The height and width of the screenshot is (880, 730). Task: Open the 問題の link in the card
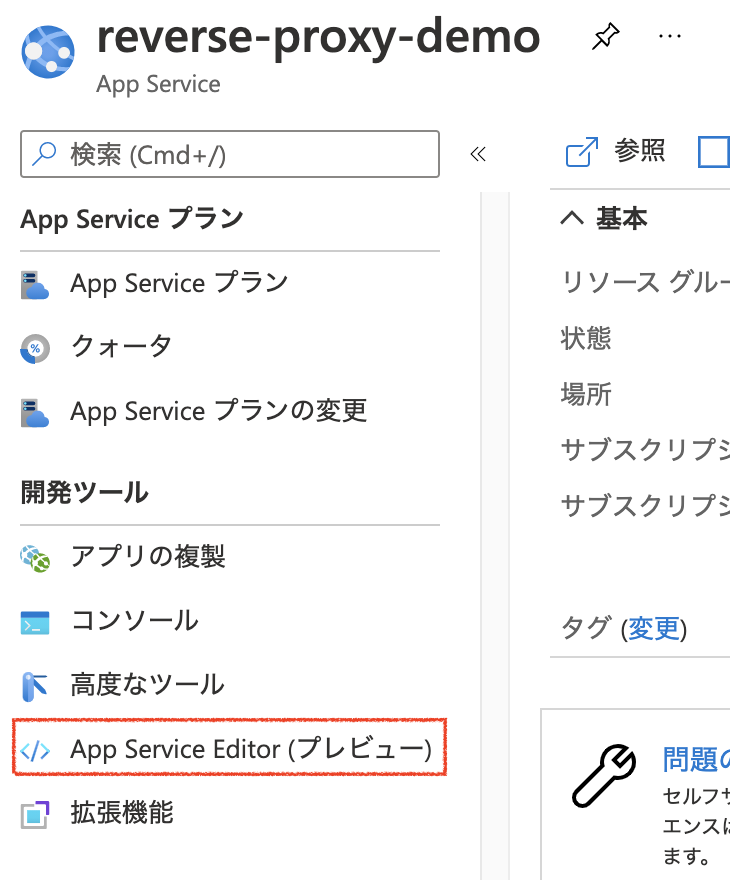point(696,759)
